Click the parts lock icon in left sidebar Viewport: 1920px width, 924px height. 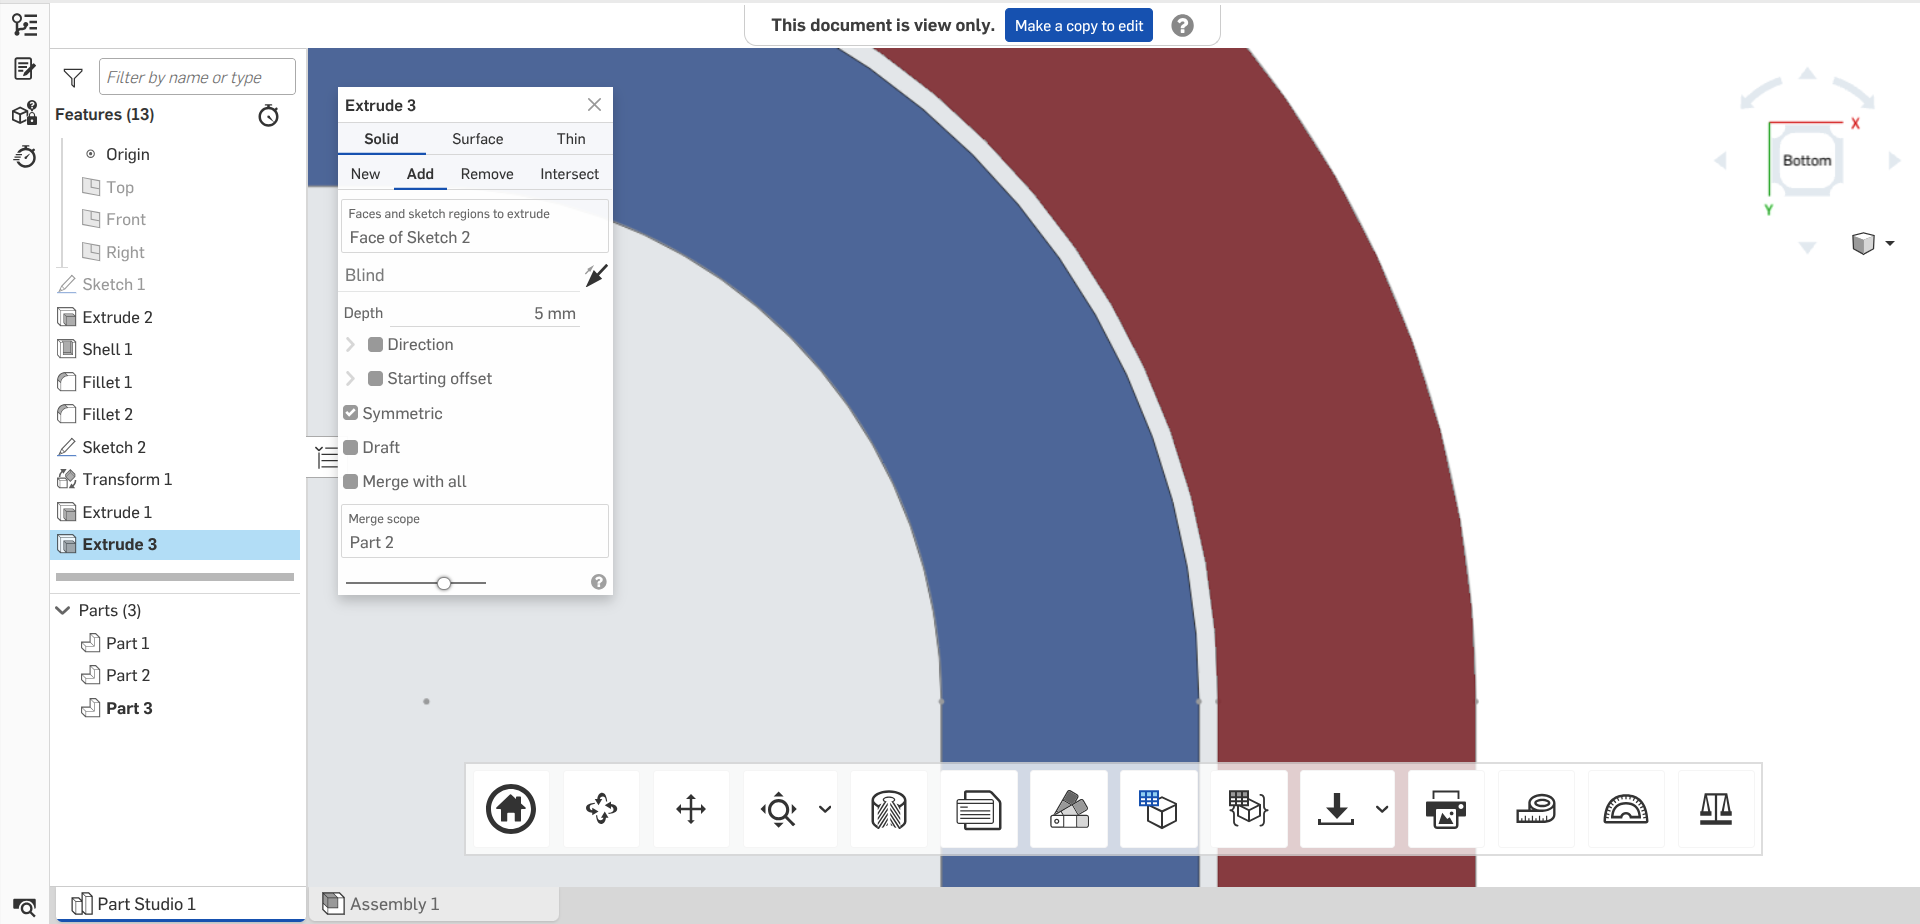(25, 113)
